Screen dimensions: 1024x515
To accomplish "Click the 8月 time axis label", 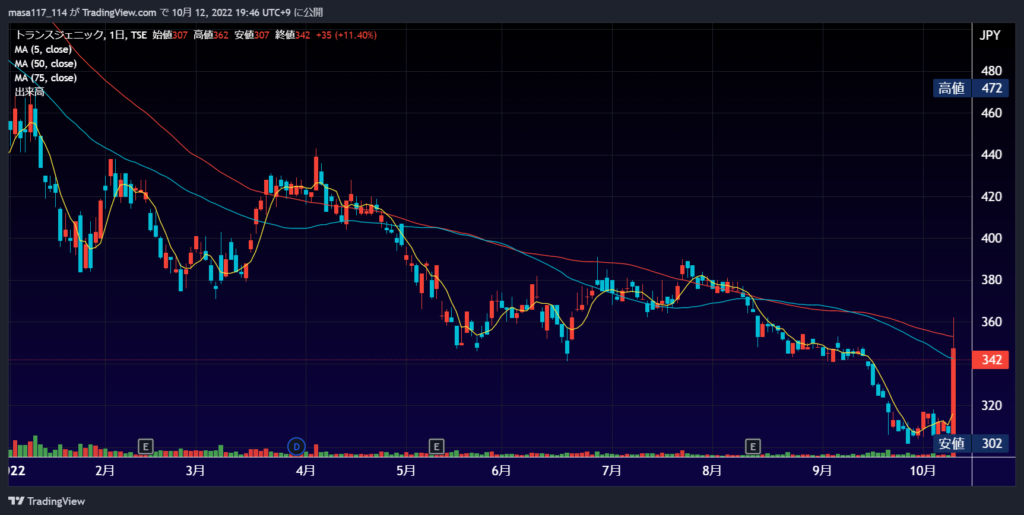I will pyautogui.click(x=712, y=471).
